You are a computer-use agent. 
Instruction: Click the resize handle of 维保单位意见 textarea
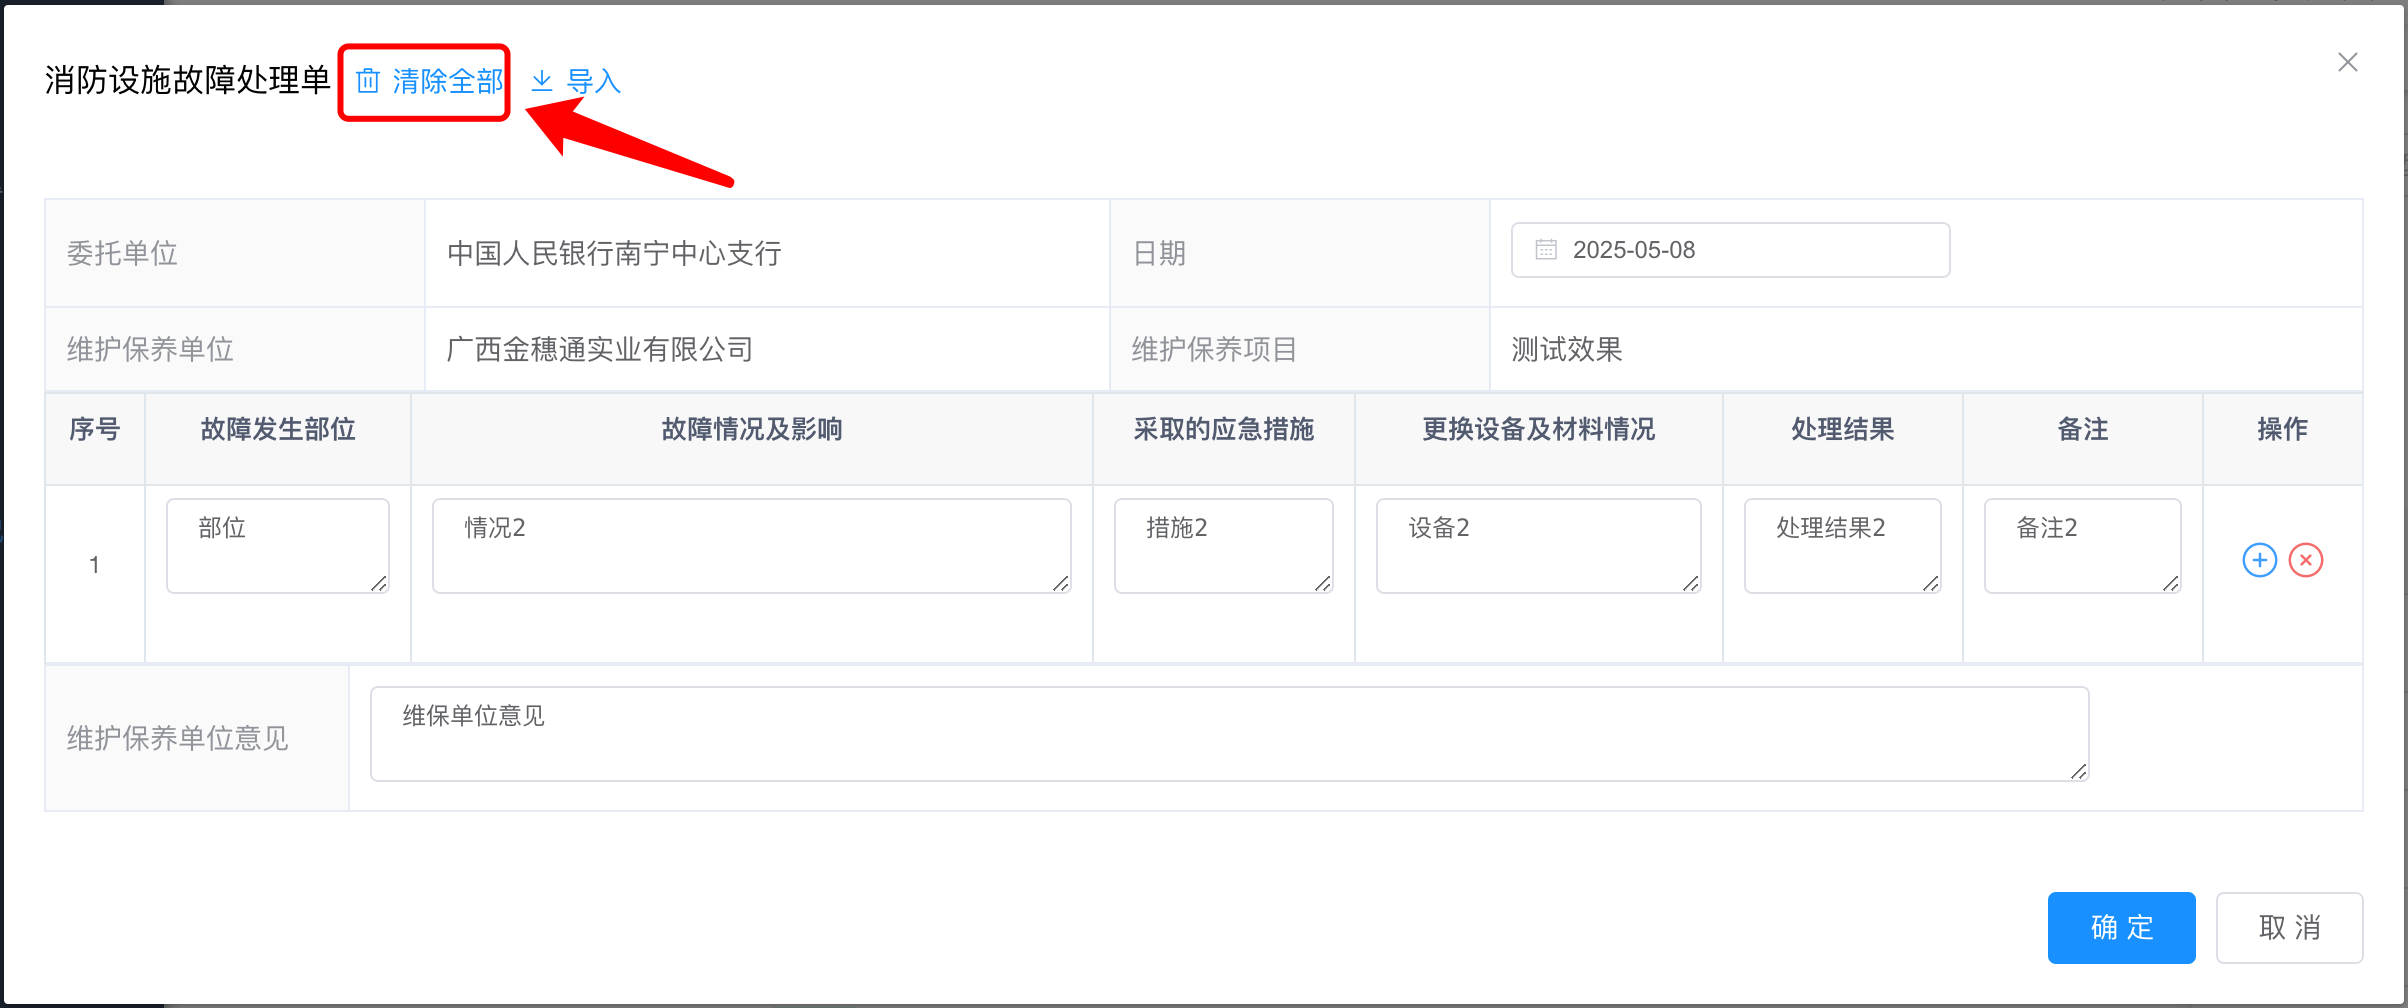tap(2080, 772)
